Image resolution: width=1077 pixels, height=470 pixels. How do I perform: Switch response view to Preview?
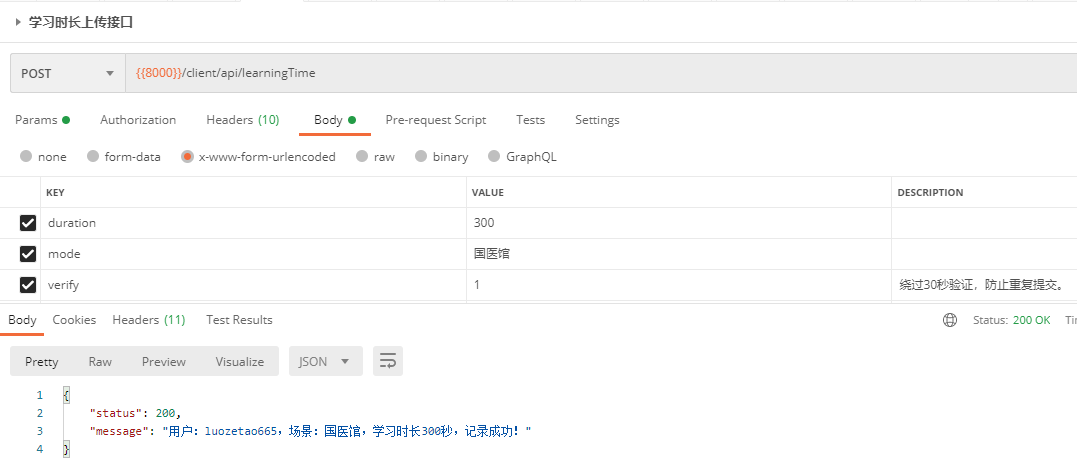coord(163,361)
